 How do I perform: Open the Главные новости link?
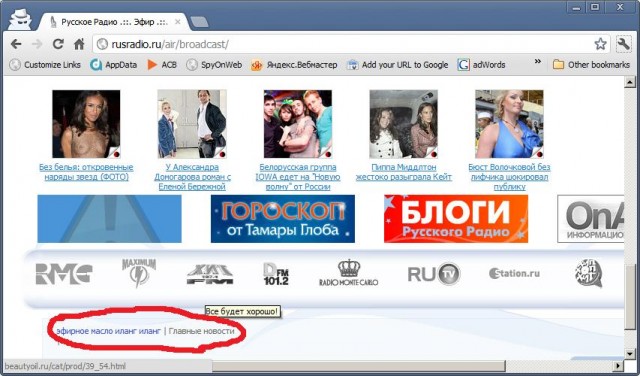point(202,331)
